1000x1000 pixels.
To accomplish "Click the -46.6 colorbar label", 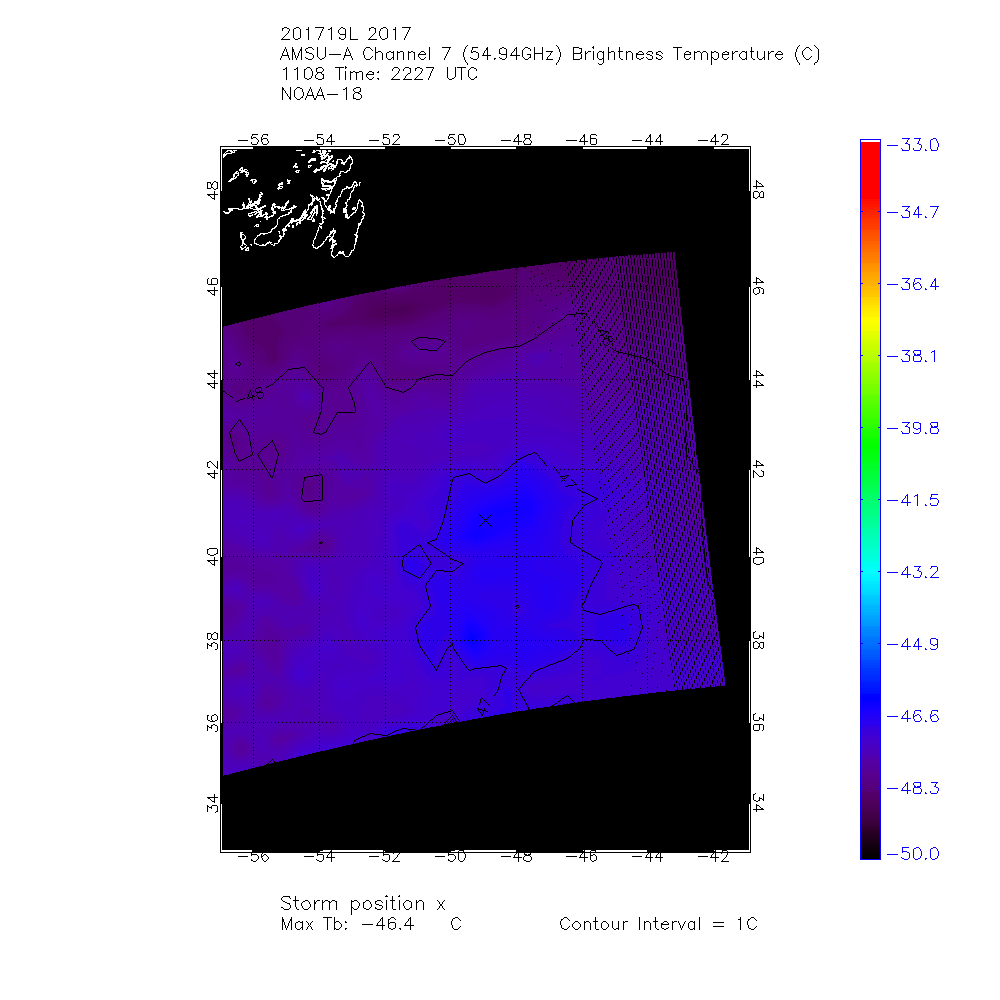I will tap(913, 717).
